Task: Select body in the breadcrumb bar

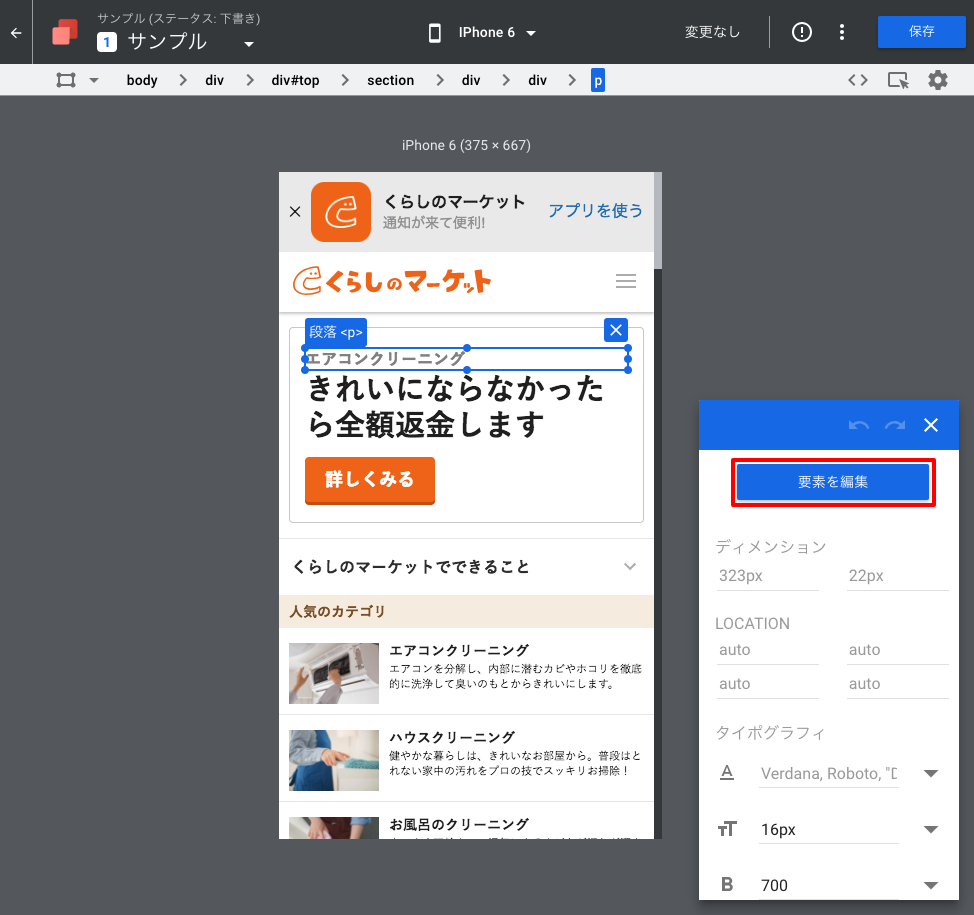Action: (141, 80)
